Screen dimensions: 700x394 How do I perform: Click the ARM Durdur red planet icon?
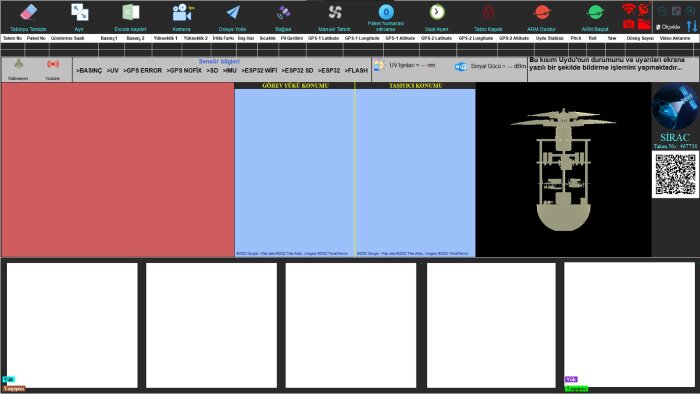[542, 12]
